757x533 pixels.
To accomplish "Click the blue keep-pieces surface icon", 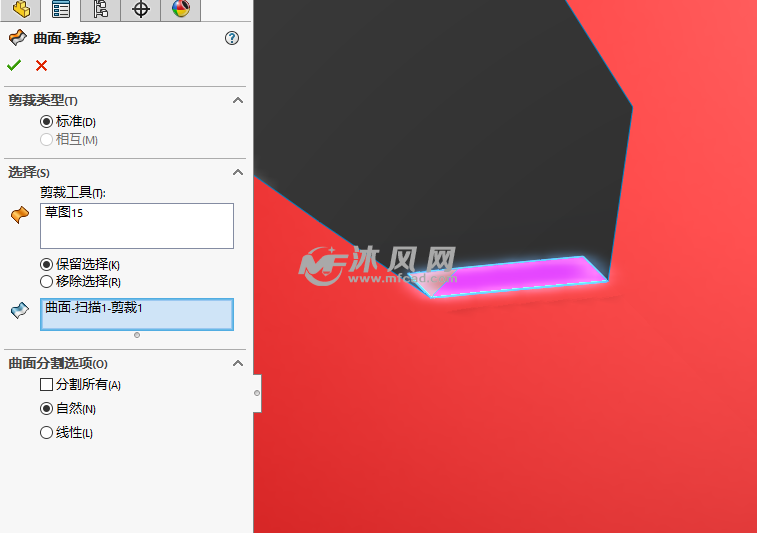I will pos(20,310).
